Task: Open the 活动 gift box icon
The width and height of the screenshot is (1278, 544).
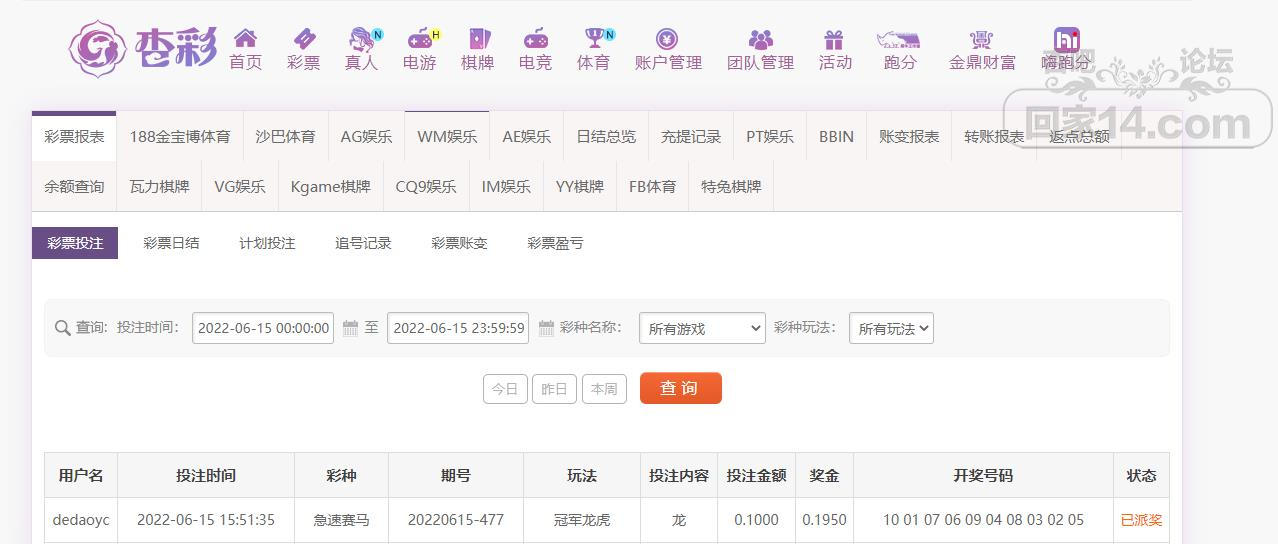Action: (x=834, y=39)
